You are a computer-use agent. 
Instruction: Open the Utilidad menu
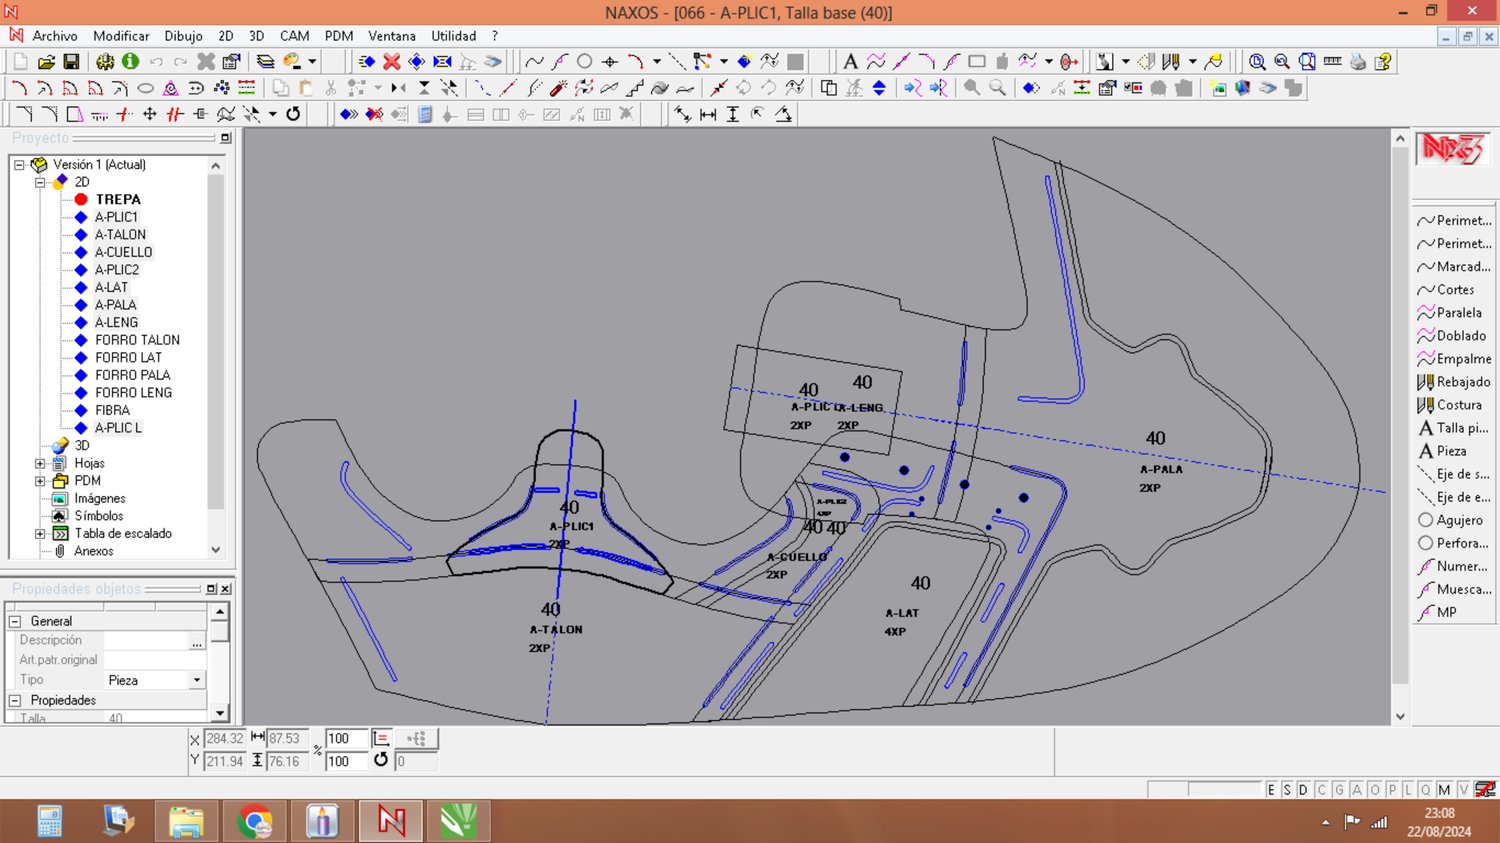coord(453,36)
